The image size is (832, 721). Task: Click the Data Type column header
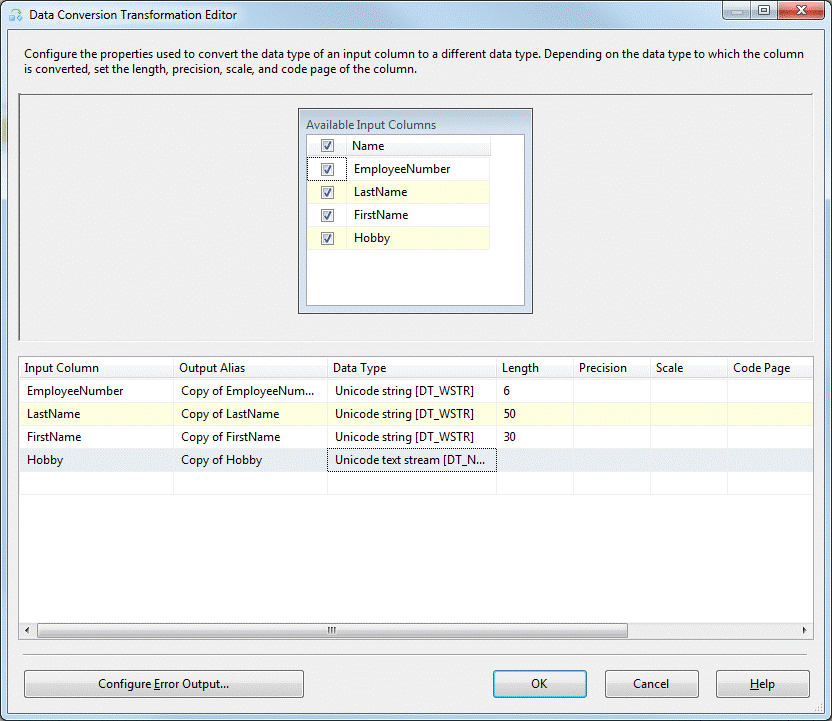(412, 368)
